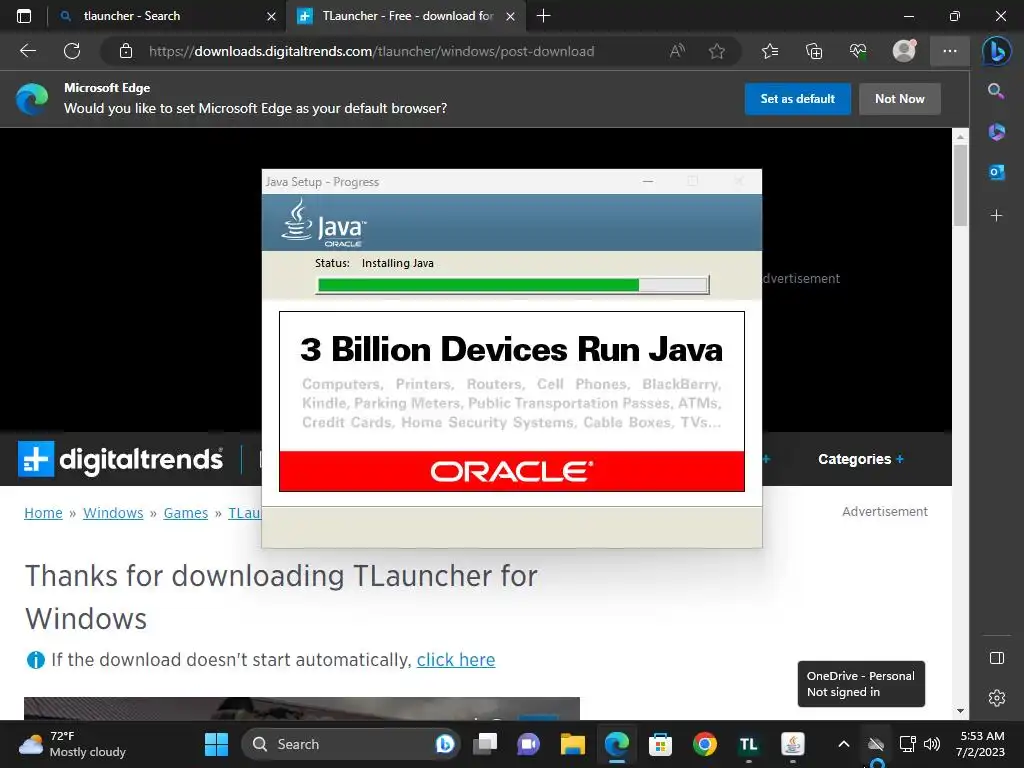1024x768 pixels.
Task: Add a site with sidebar plus icon
Action: 996,216
